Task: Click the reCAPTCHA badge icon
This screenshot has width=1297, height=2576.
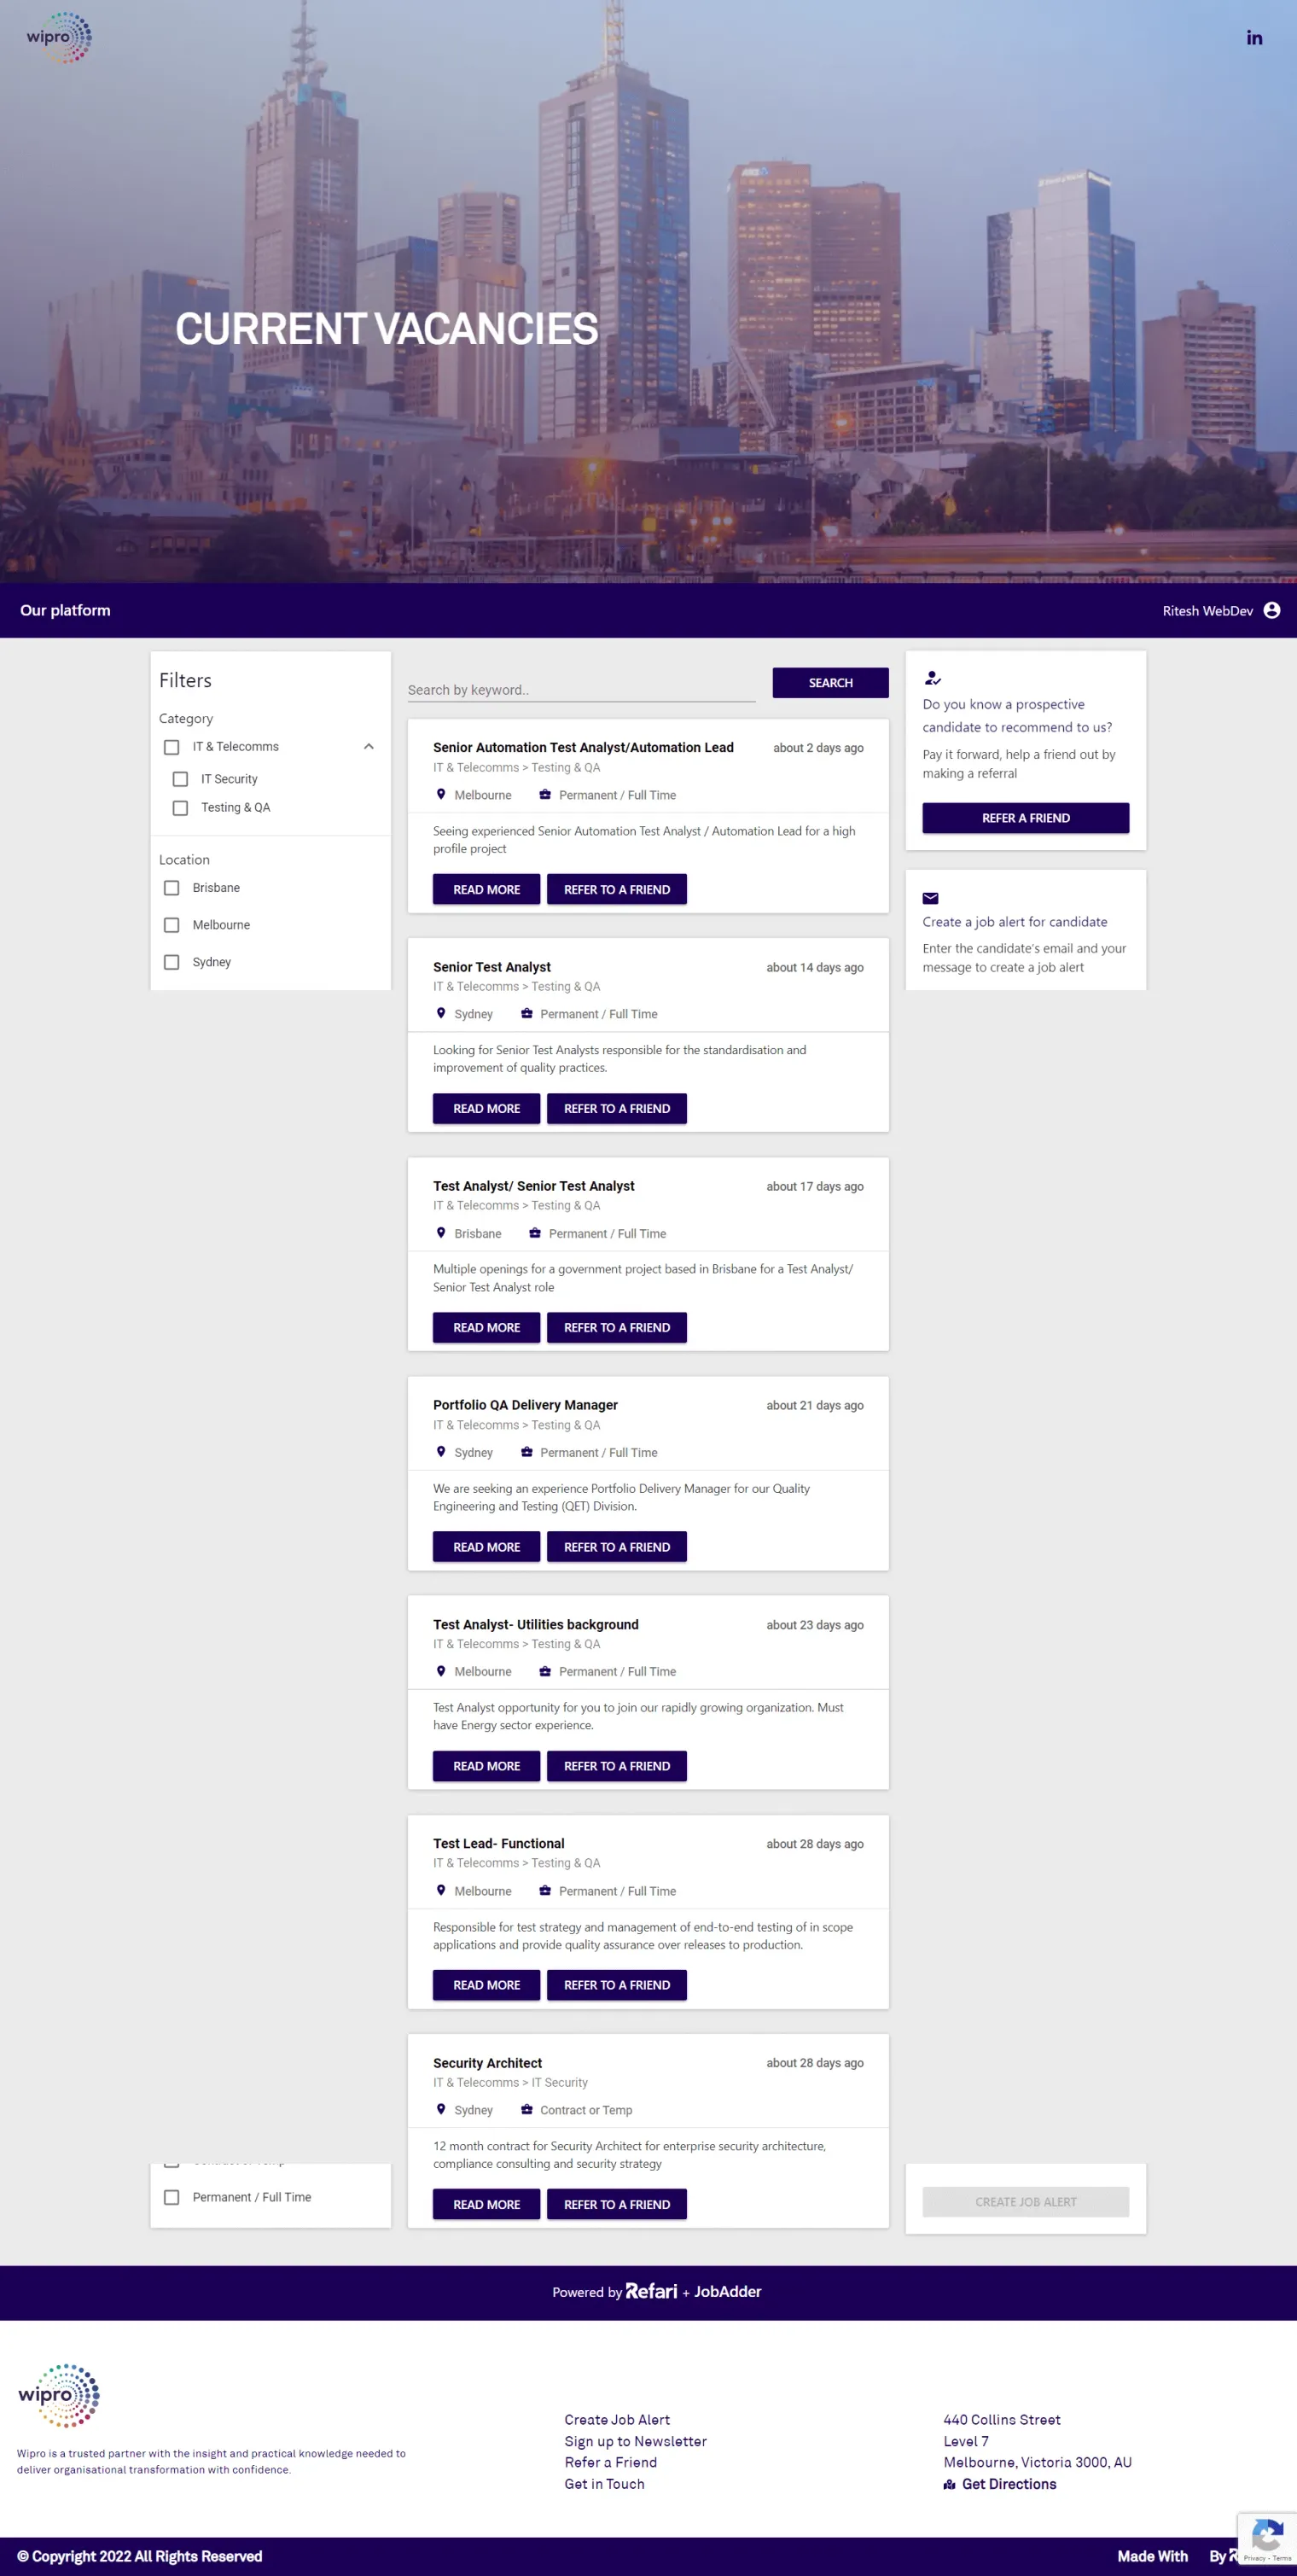Action: 1267,2538
